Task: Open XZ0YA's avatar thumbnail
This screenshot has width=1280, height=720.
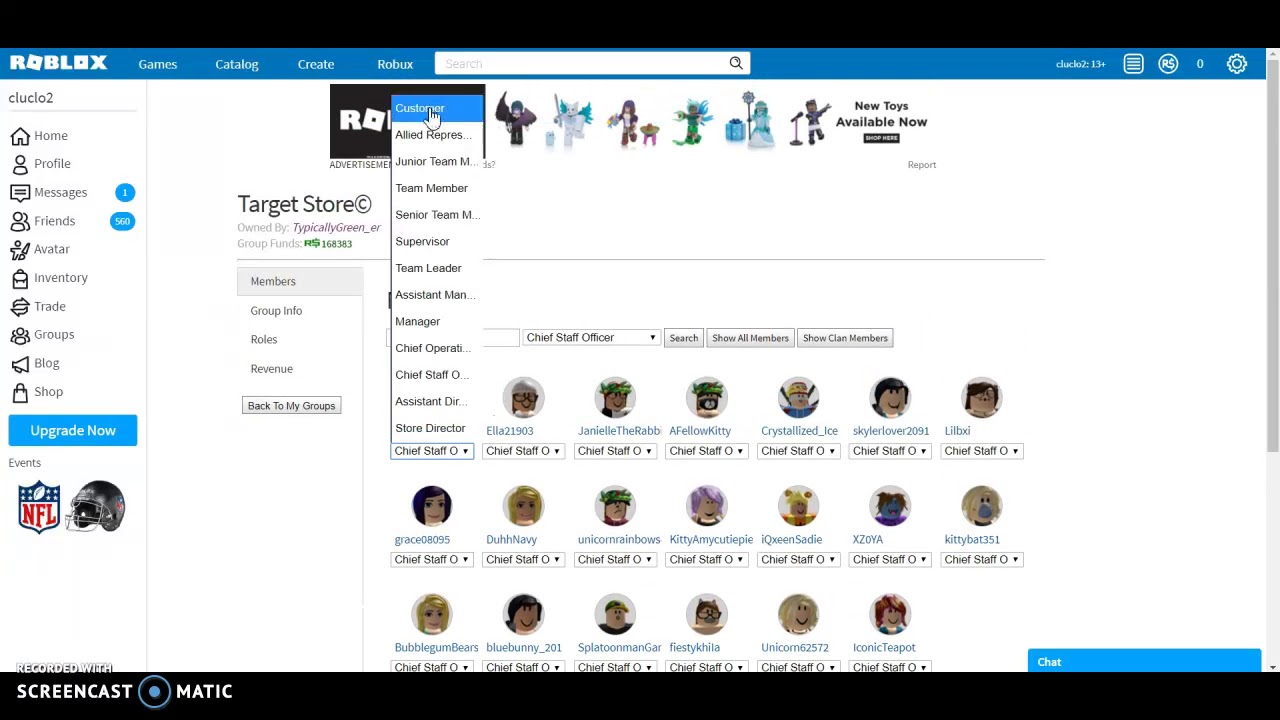Action: coord(890,506)
